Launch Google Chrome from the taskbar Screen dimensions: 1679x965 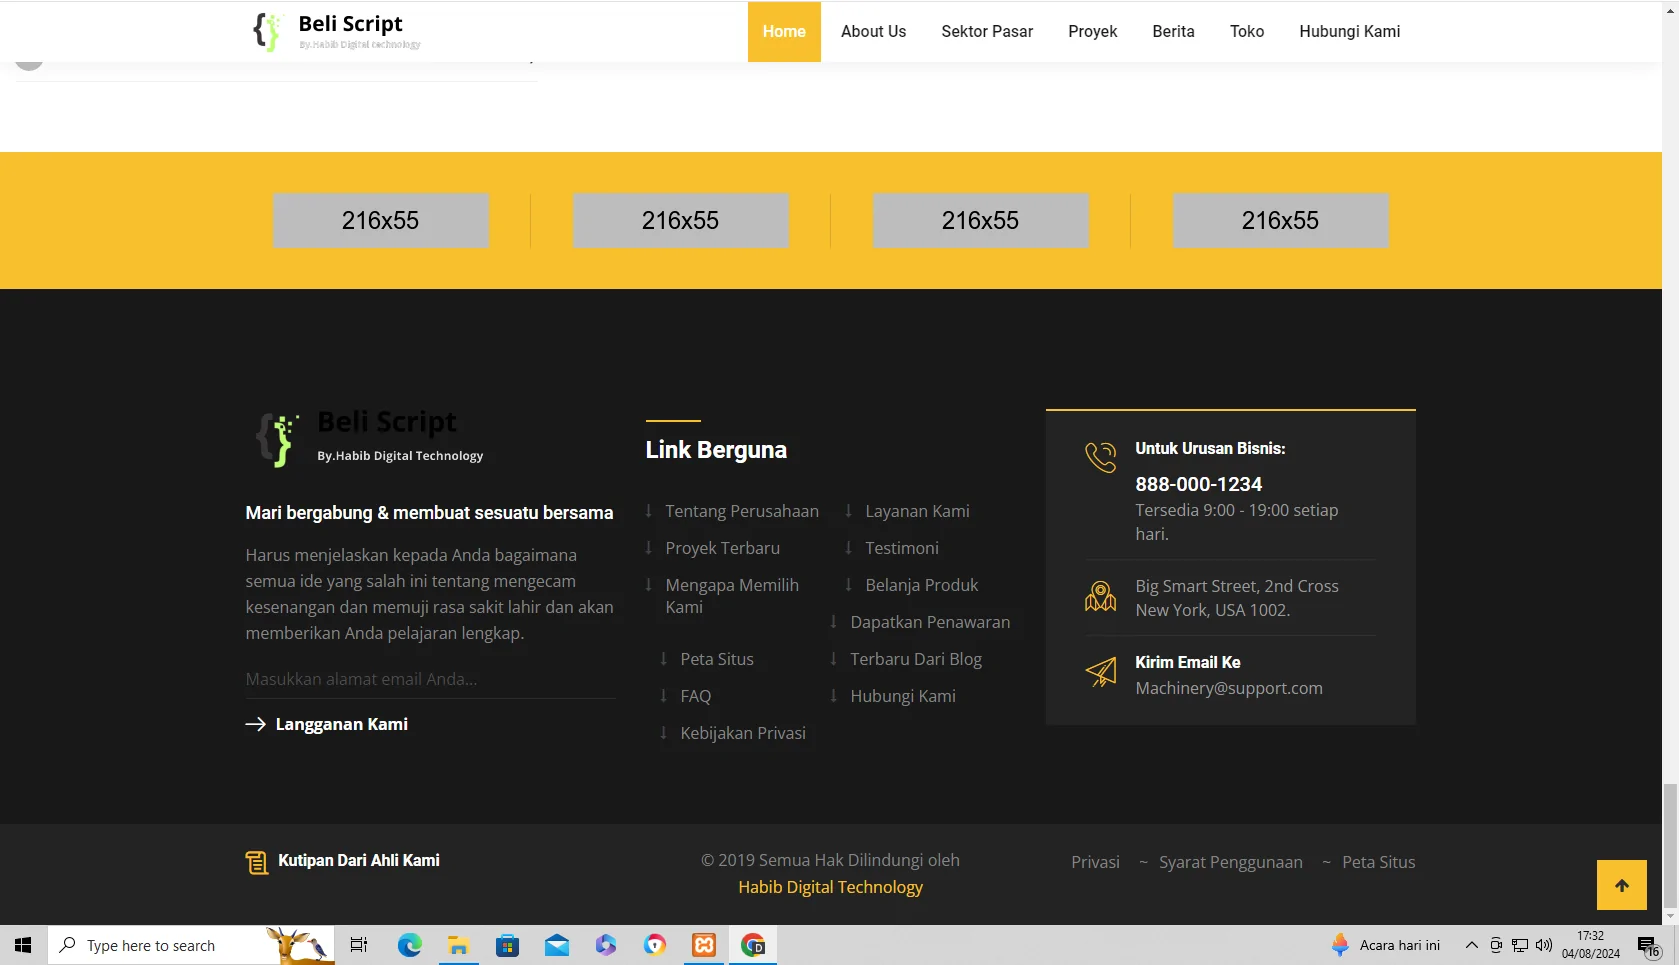tap(753, 944)
